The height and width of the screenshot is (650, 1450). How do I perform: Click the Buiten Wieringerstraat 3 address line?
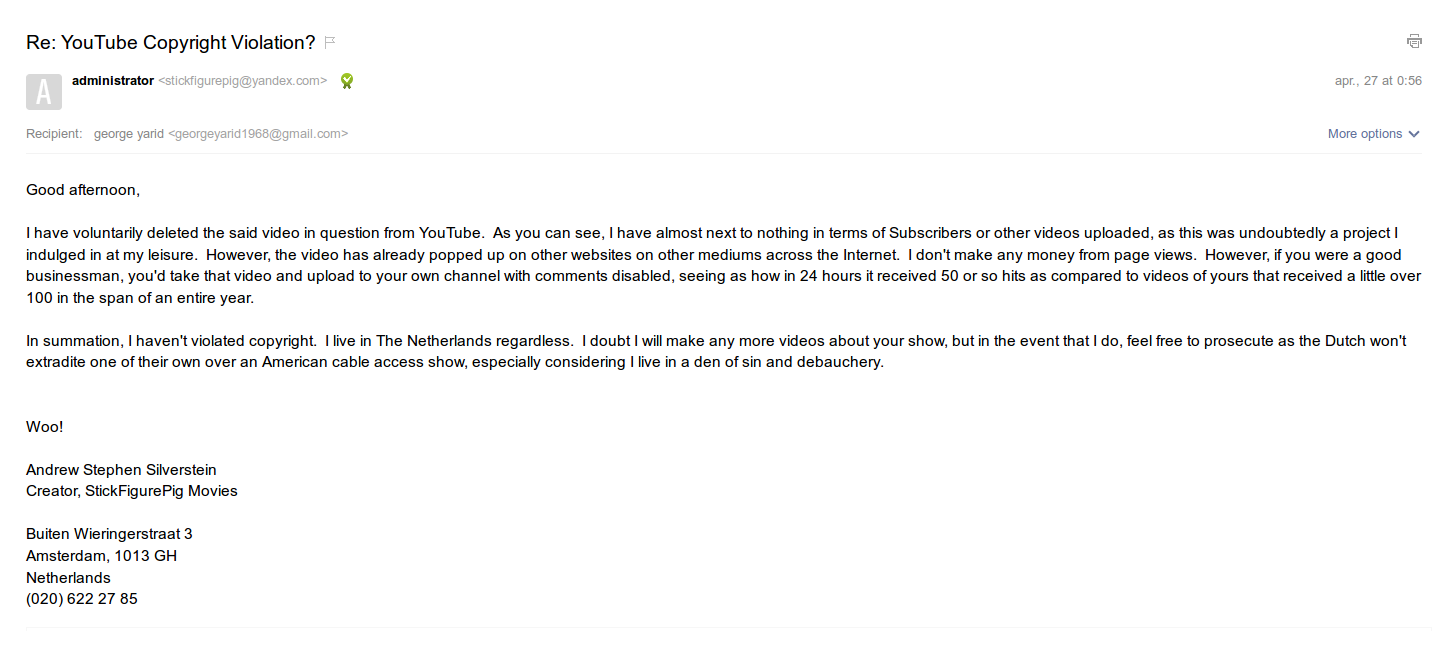(109, 534)
